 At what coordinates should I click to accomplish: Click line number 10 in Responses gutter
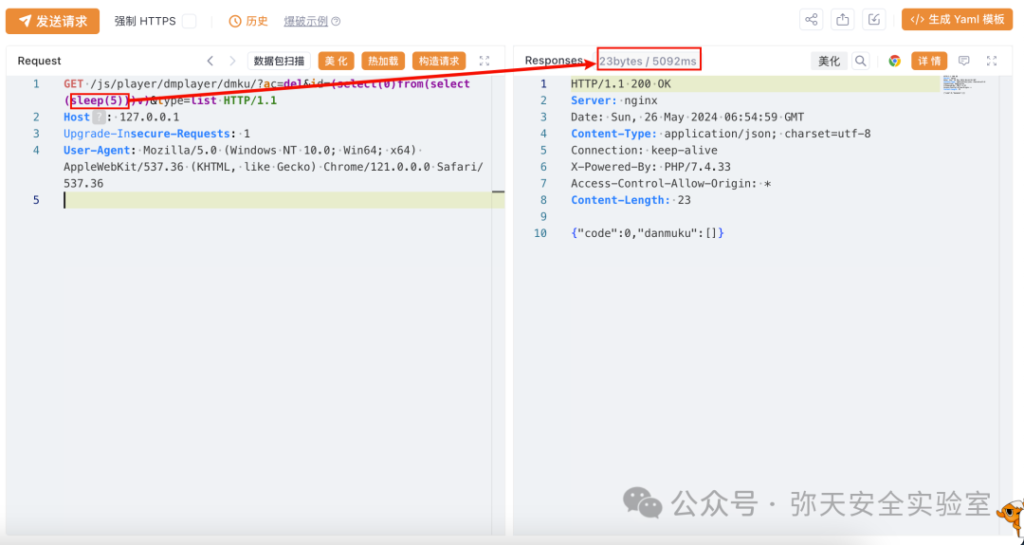(539, 233)
